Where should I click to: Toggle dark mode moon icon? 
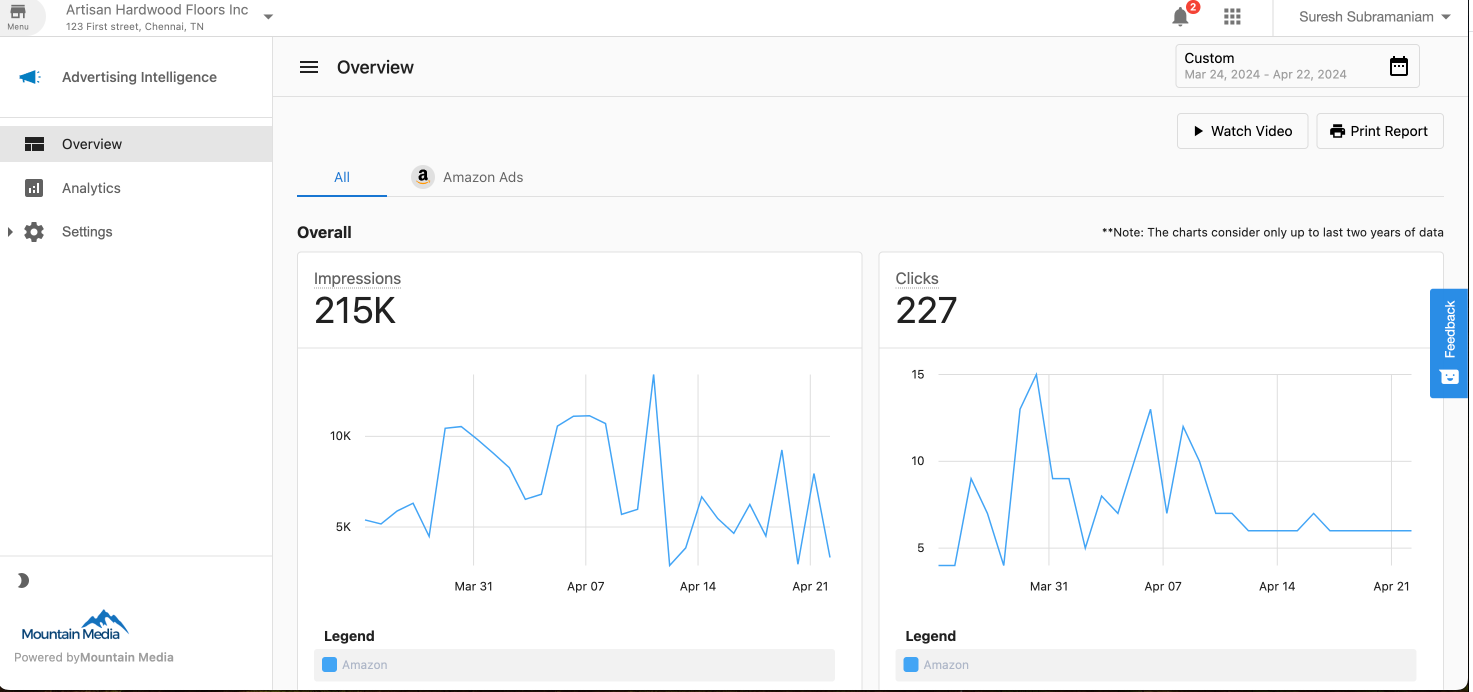23,580
